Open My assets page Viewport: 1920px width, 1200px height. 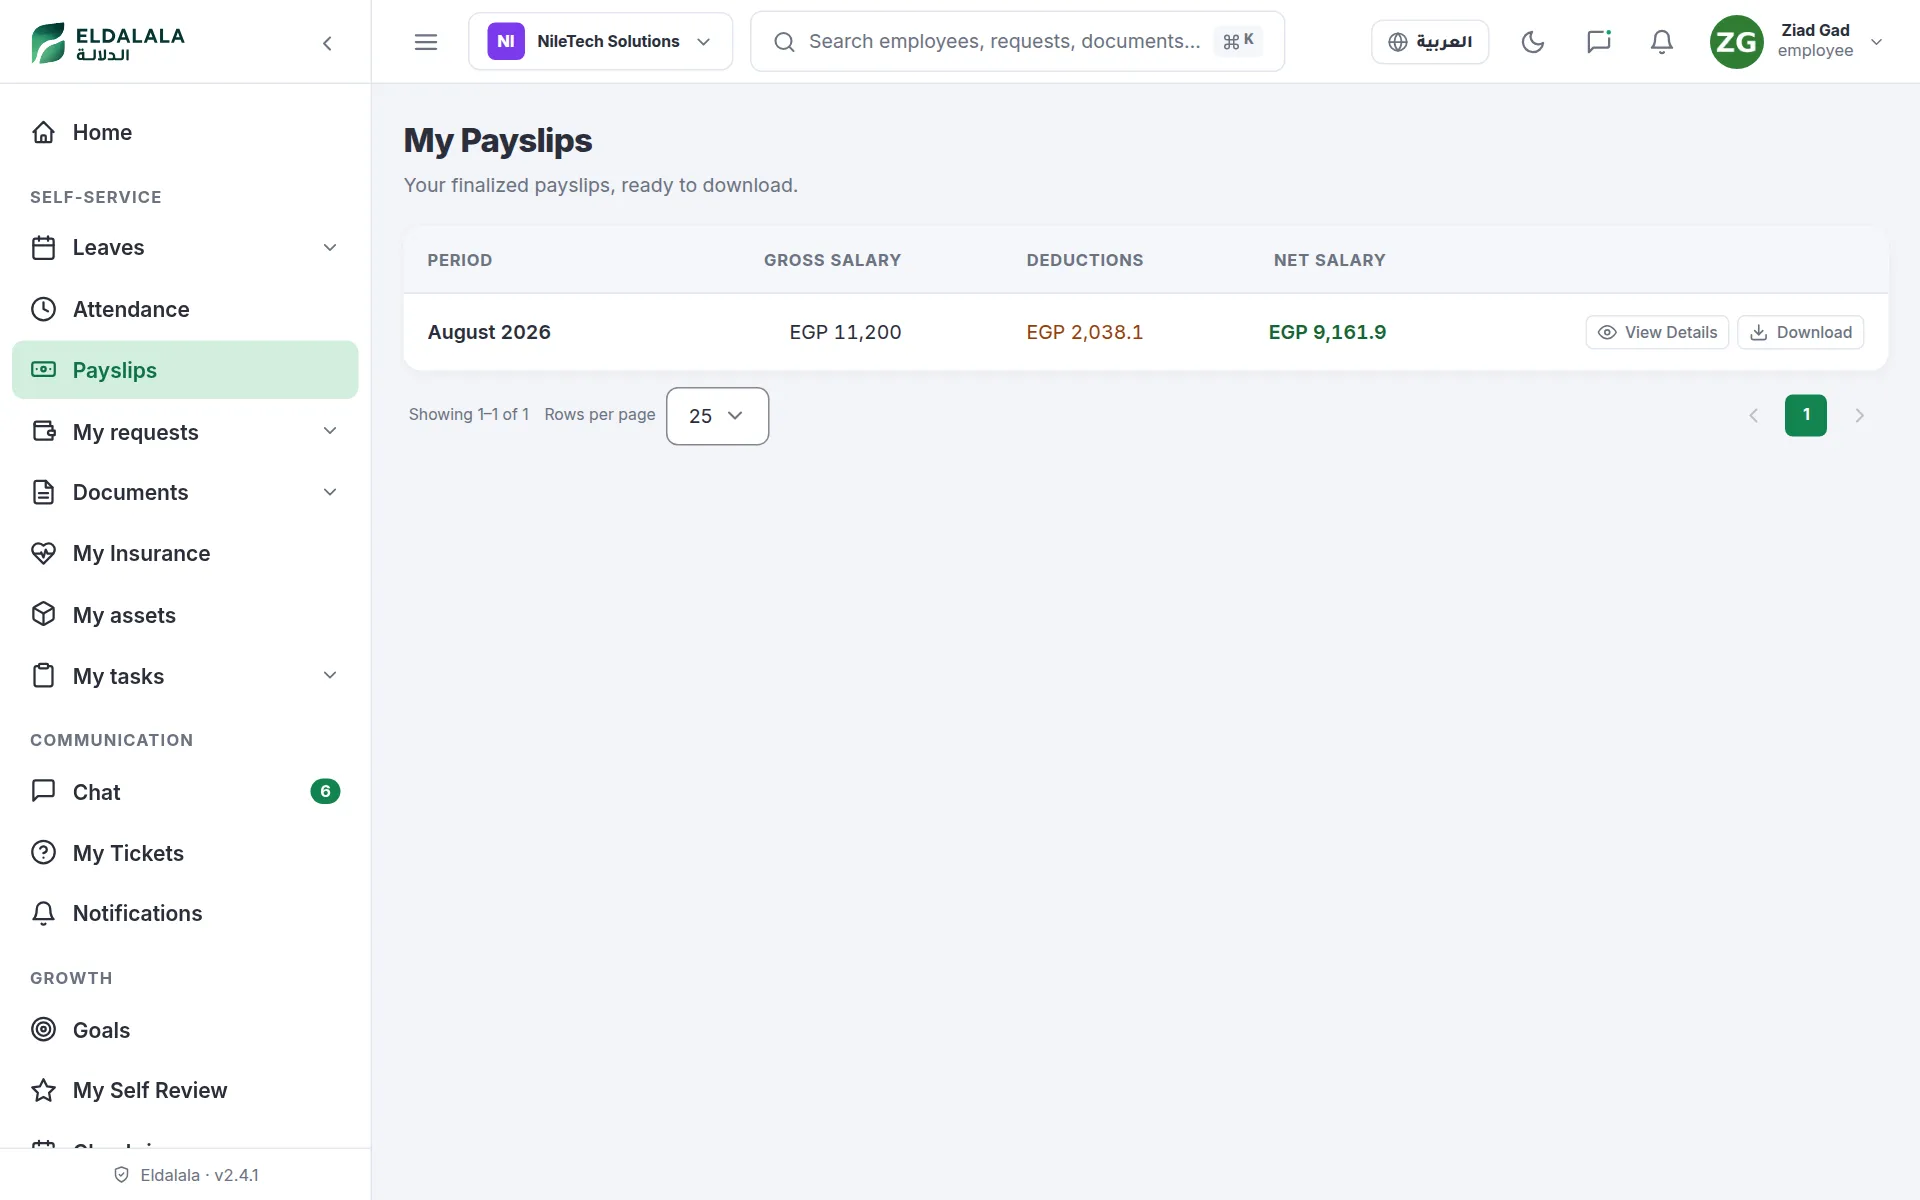(185, 615)
